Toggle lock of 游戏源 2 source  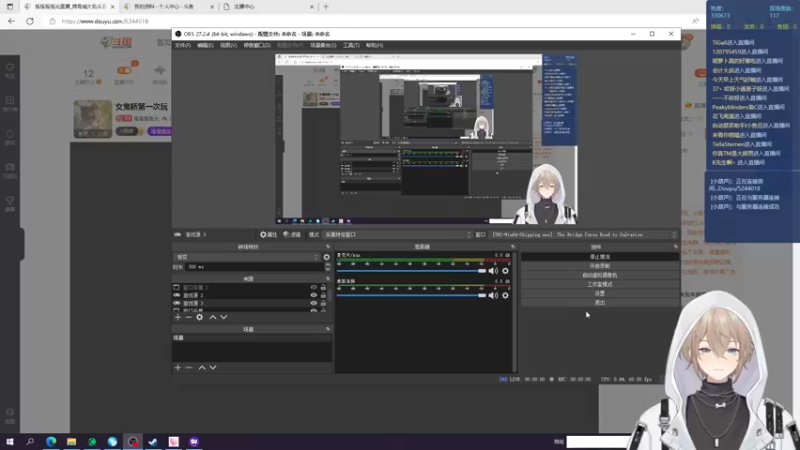click(323, 295)
